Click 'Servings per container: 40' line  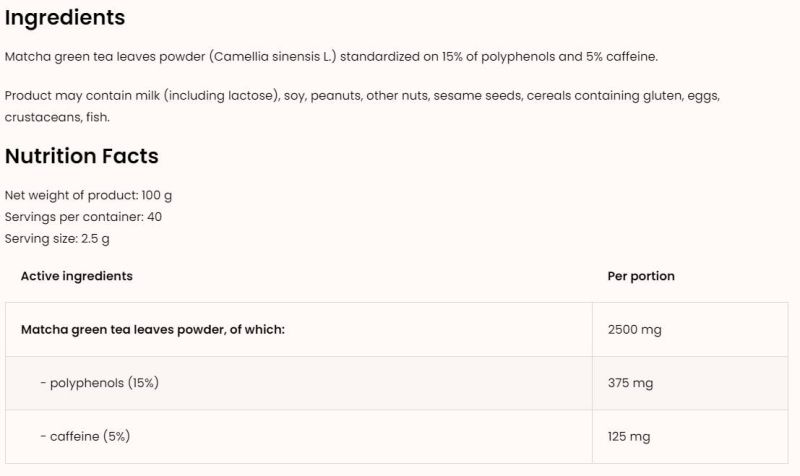(83, 216)
